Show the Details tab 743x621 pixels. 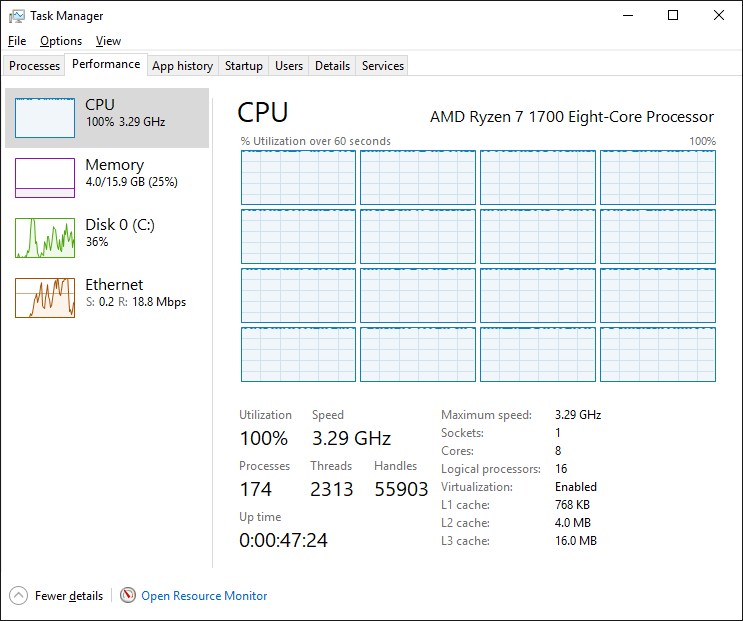[x=332, y=66]
